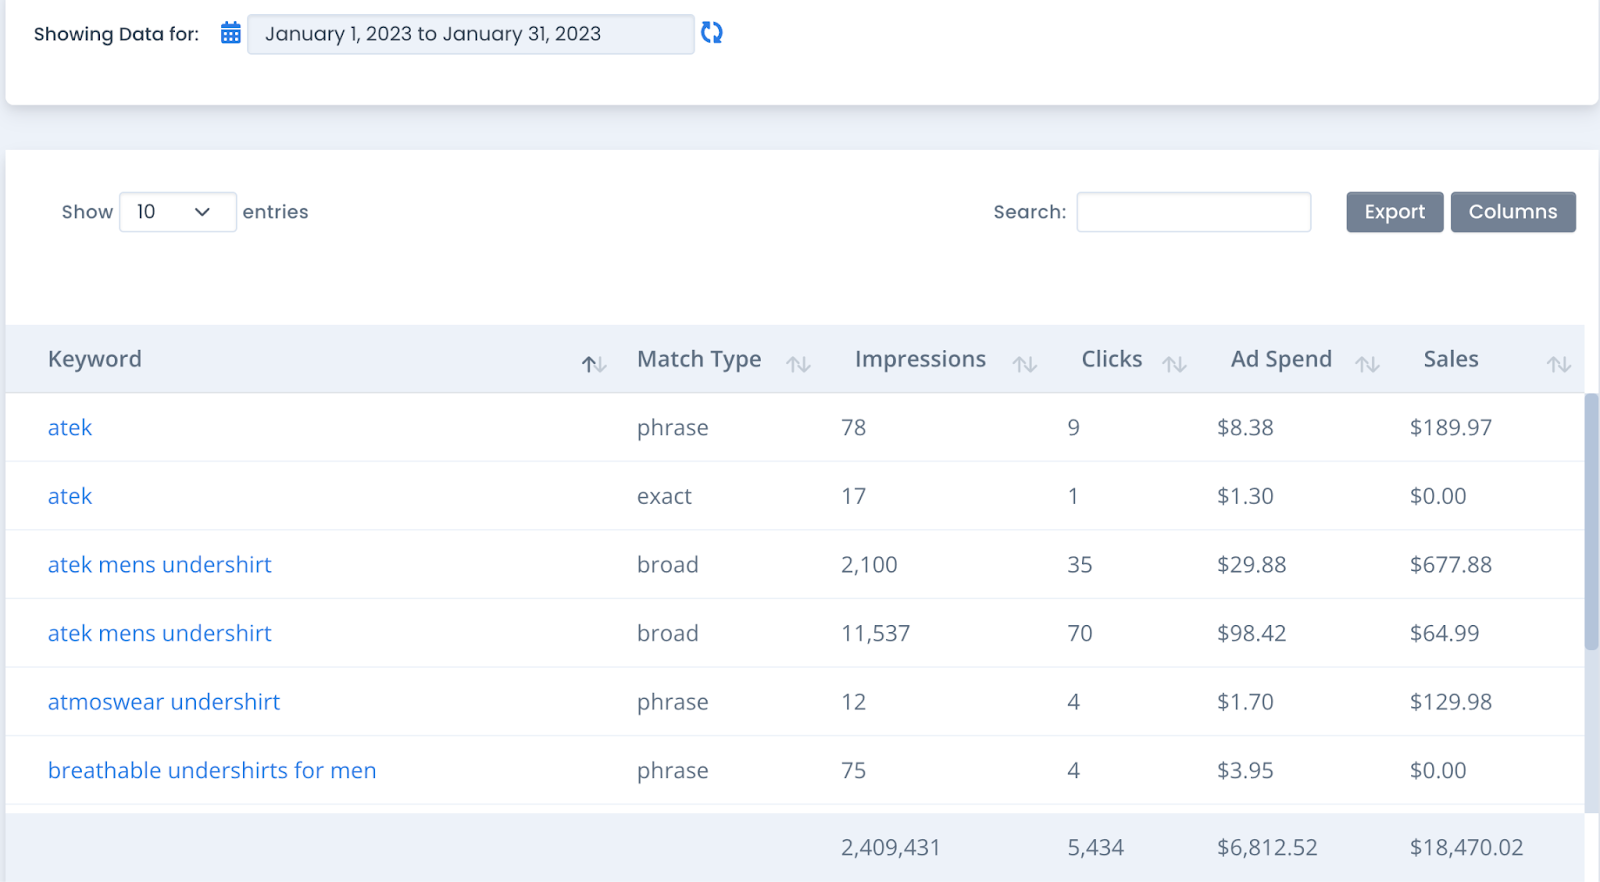Open the date range picker field
Image resolution: width=1600 pixels, height=882 pixels.
pos(470,34)
